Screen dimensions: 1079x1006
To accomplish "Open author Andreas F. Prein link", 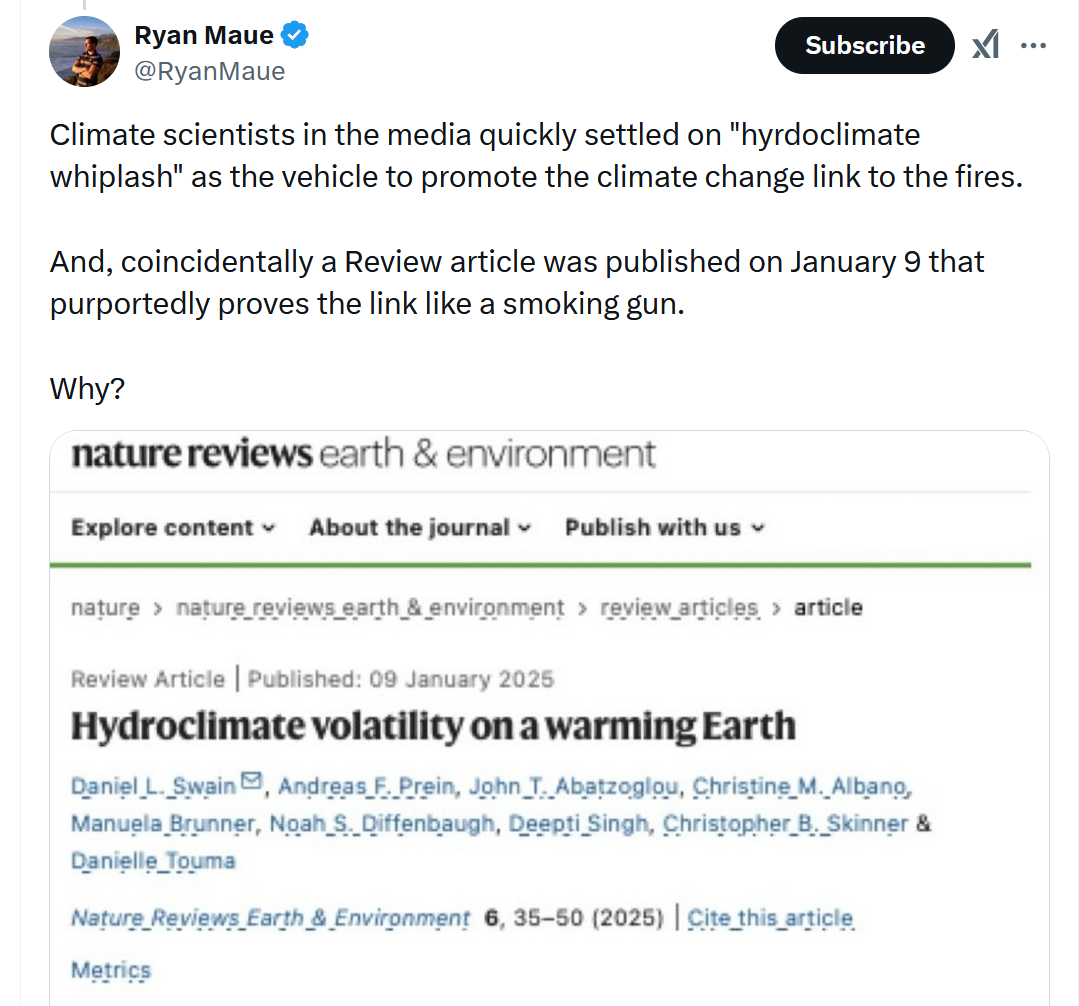I will click(x=366, y=786).
